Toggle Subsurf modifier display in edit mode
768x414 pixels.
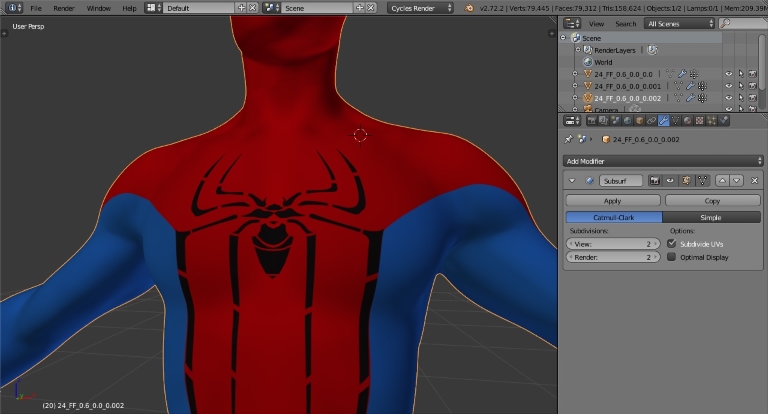[686, 181]
